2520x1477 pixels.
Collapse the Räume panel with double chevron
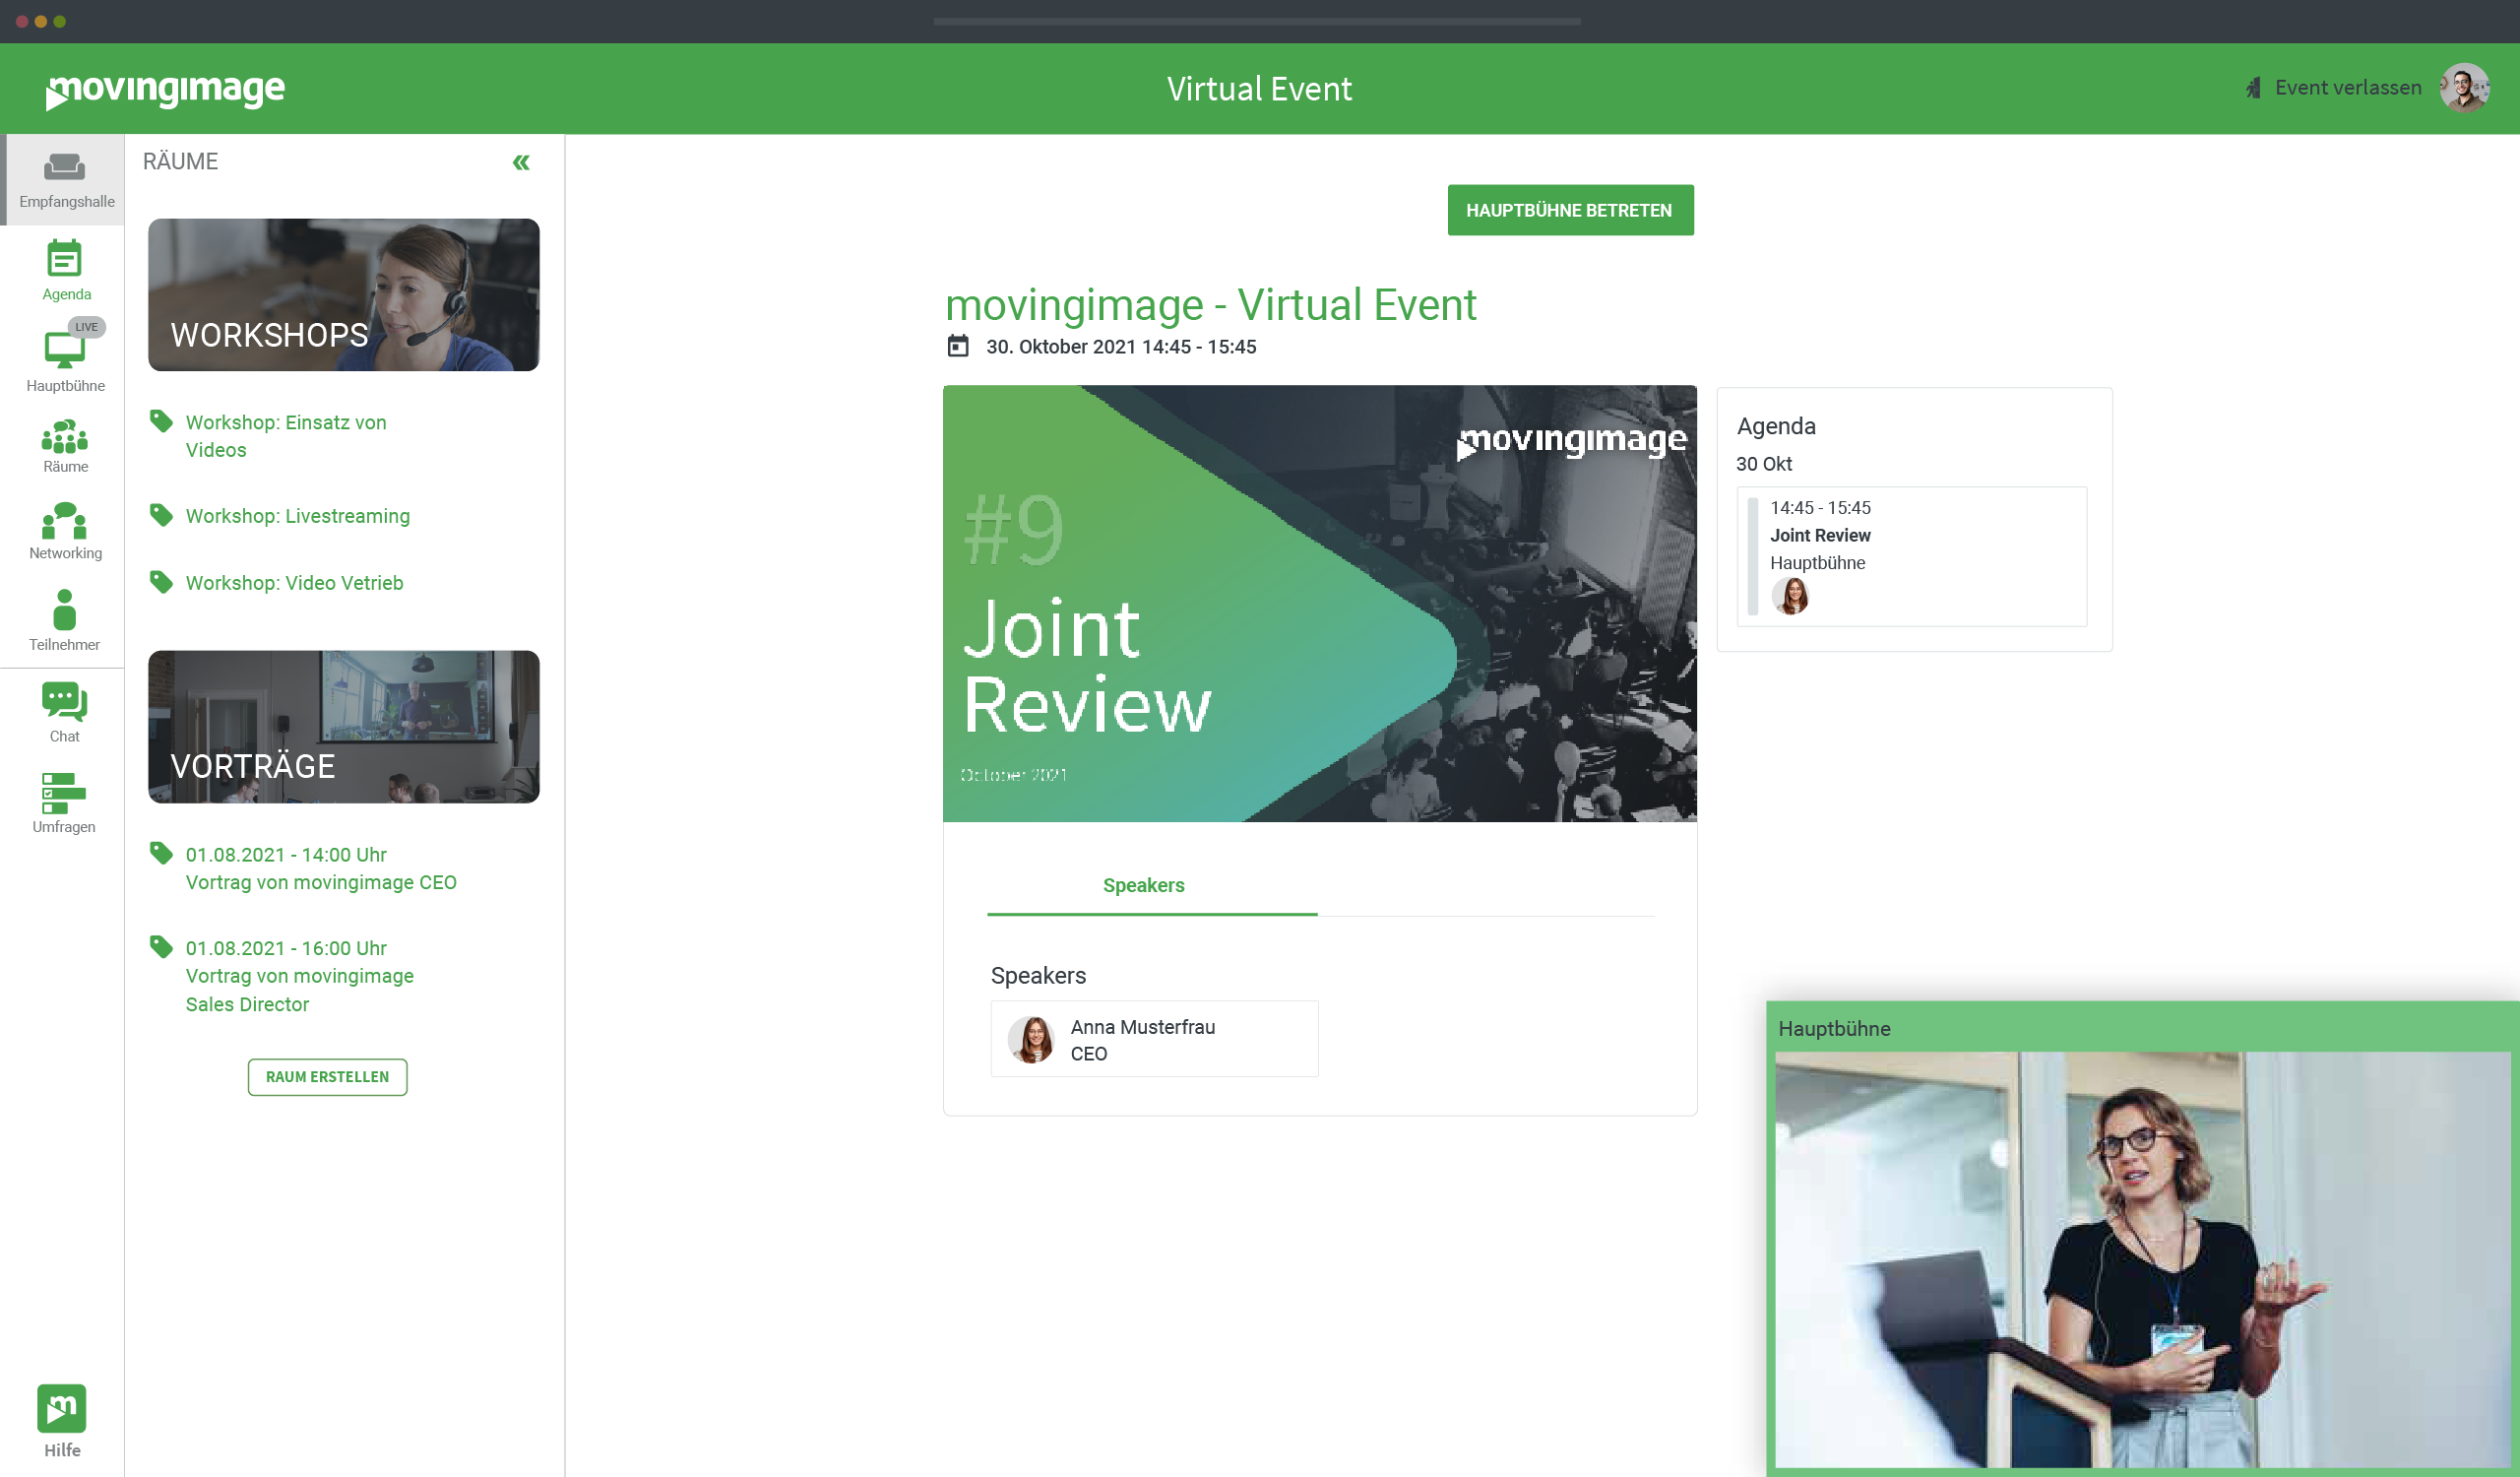(521, 163)
